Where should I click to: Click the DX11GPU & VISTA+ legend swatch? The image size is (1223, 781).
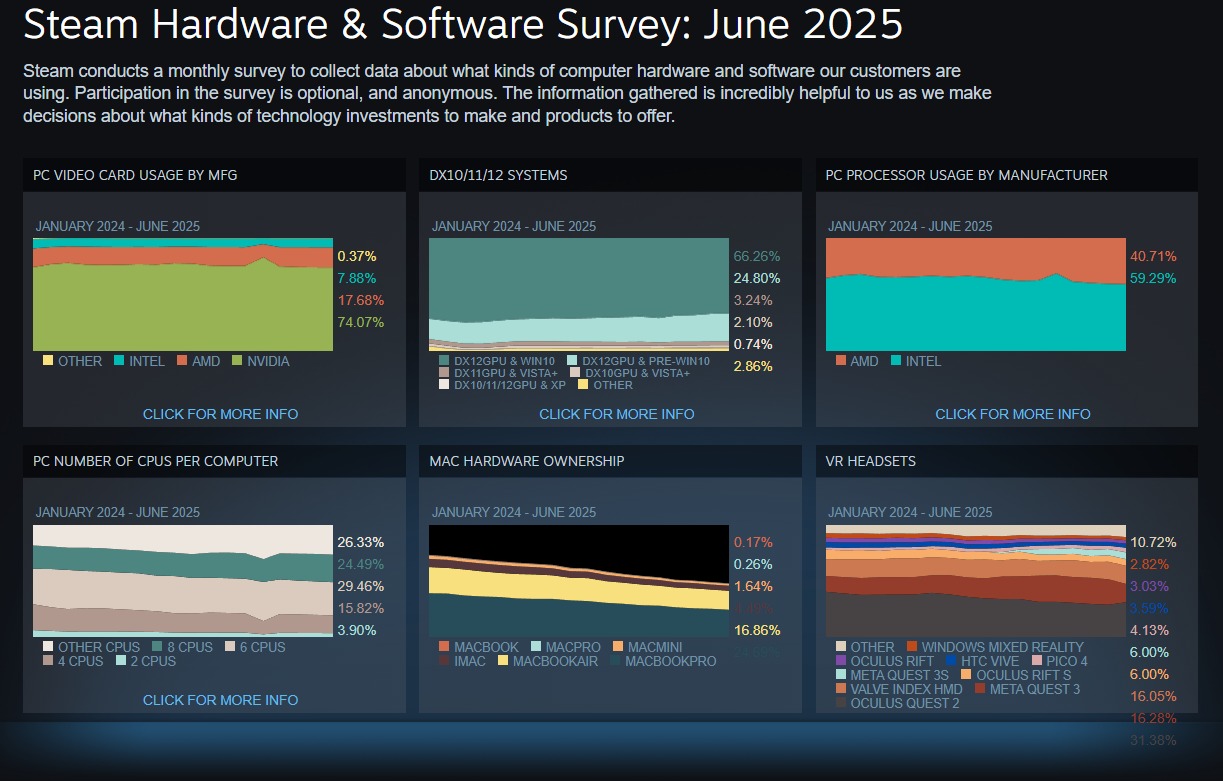point(444,372)
